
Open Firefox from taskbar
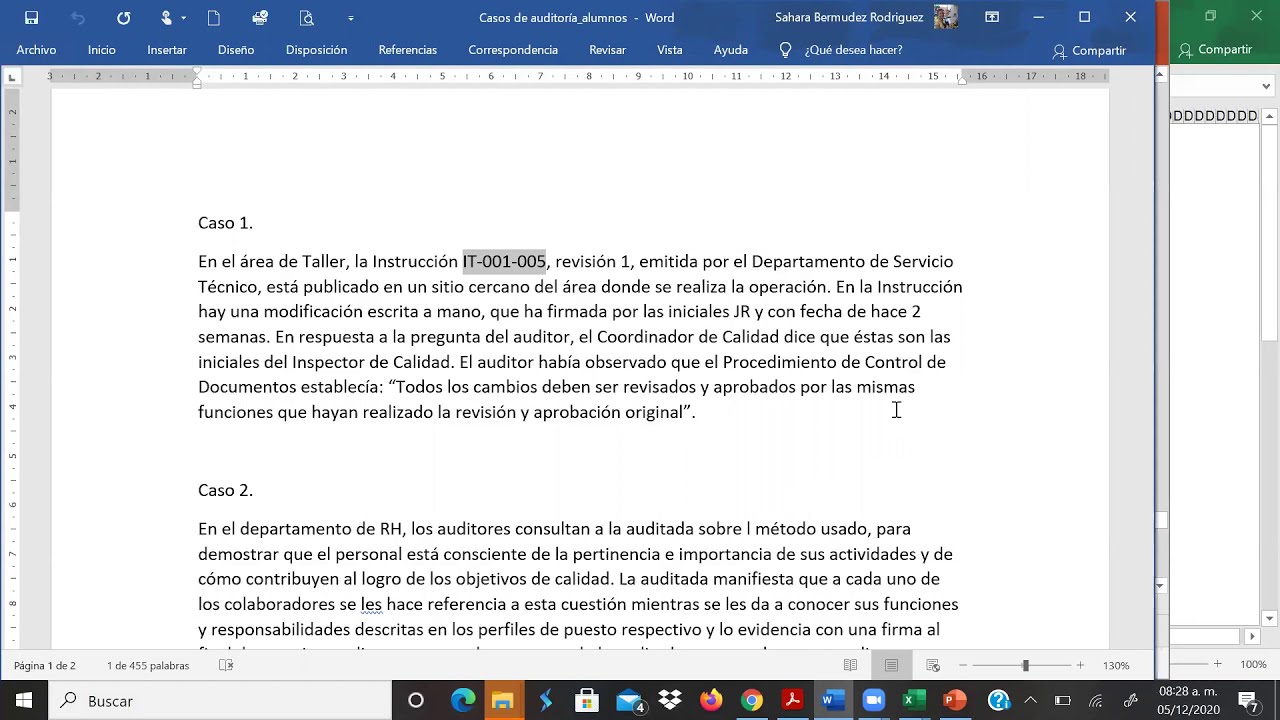coord(711,701)
